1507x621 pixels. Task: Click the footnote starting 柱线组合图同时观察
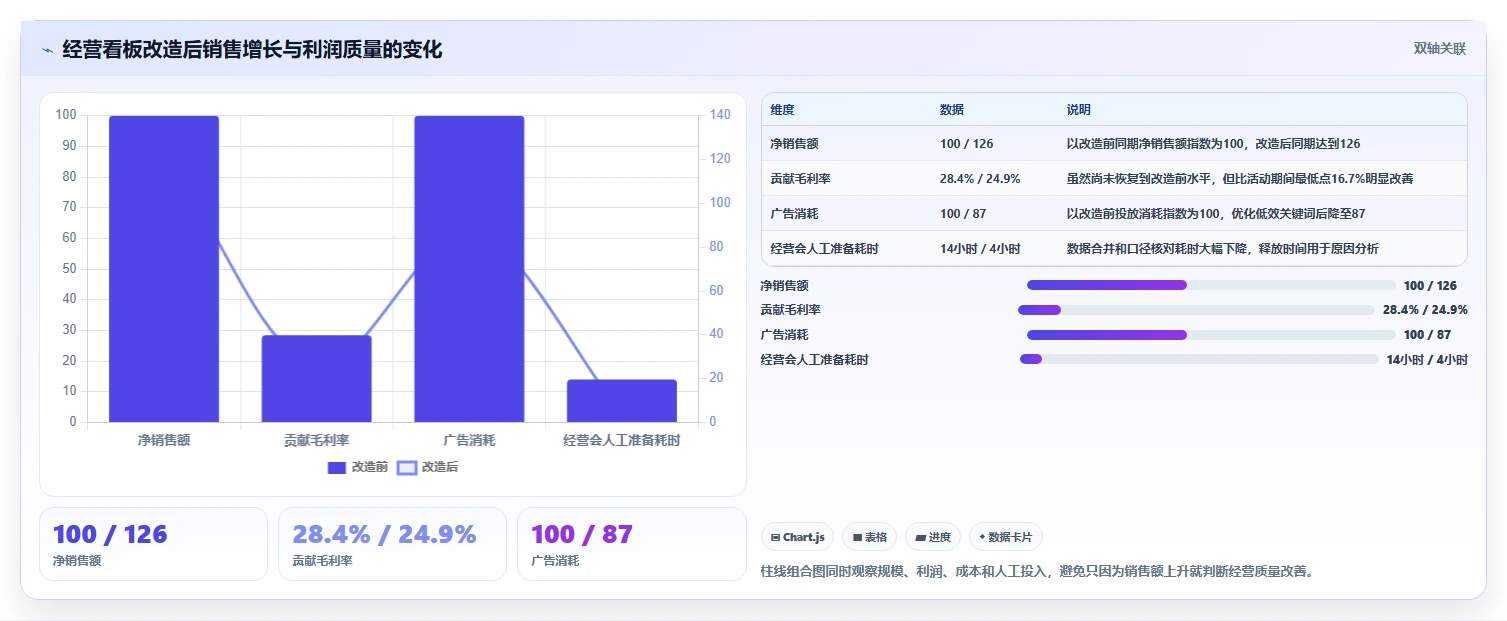1037,572
